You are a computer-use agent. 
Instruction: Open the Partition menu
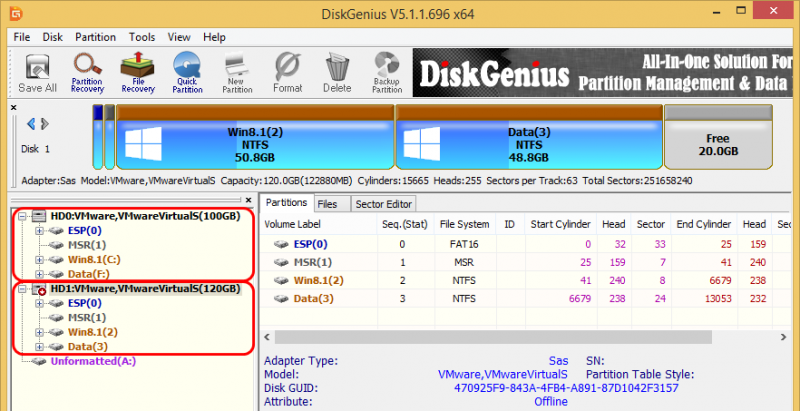95,37
